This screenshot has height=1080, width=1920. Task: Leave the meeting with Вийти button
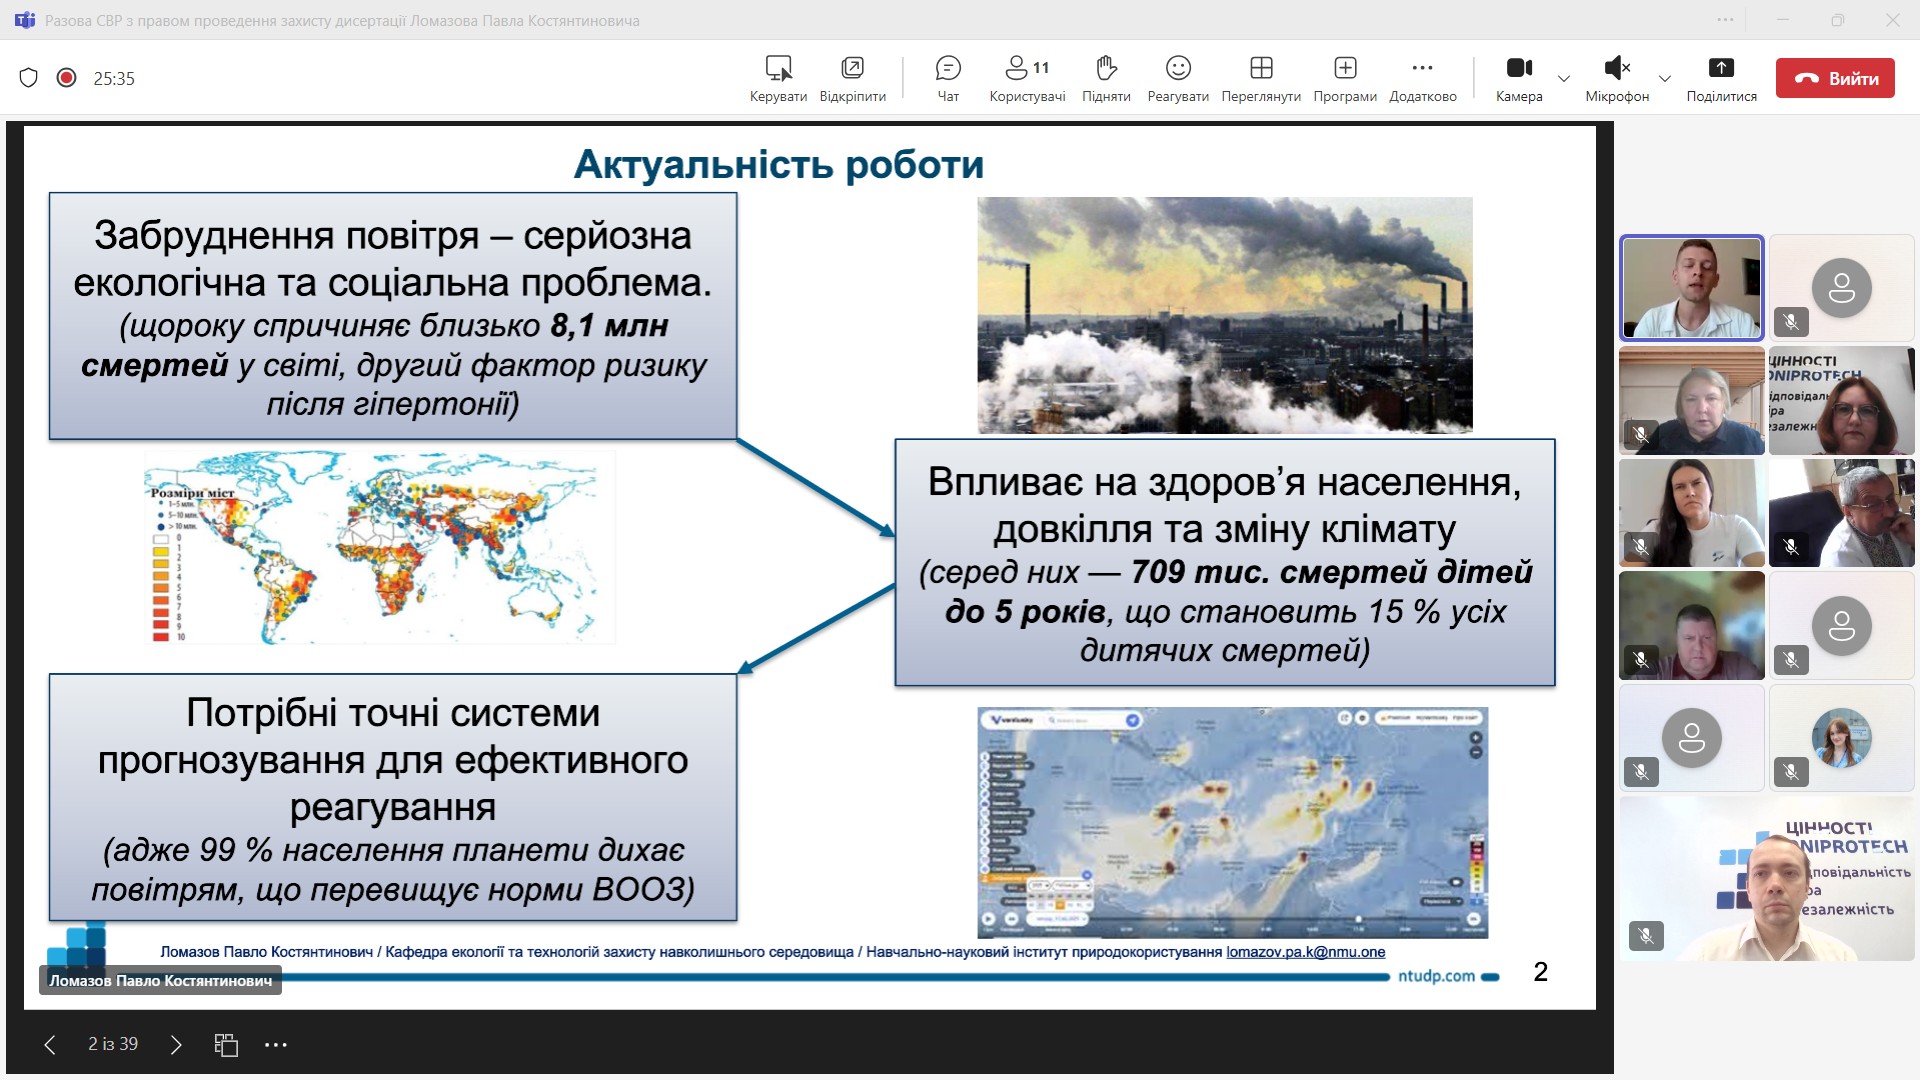1835,78
